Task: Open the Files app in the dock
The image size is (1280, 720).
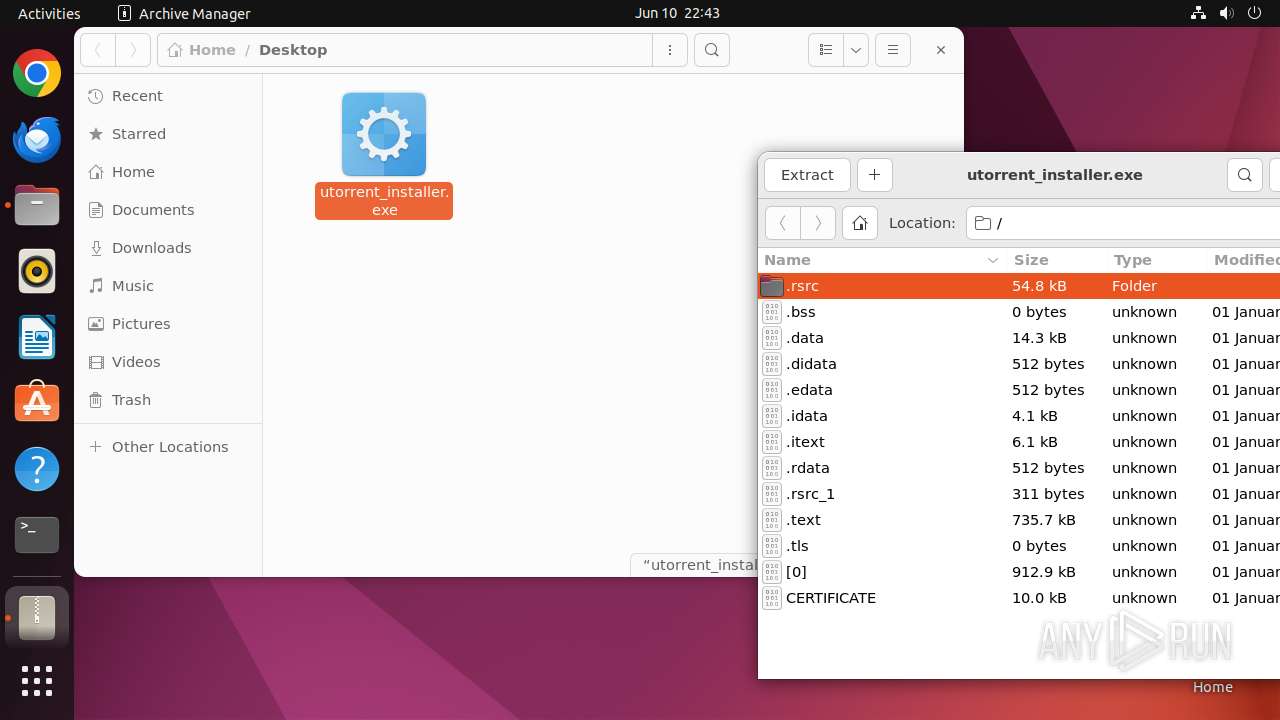Action: coord(37,205)
